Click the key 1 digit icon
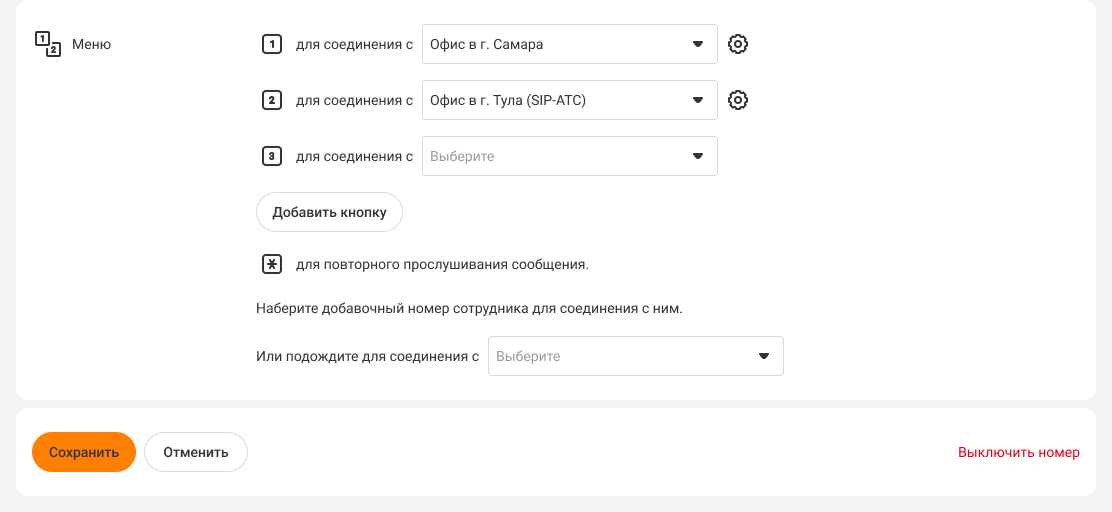Image resolution: width=1112 pixels, height=512 pixels. coord(271,44)
